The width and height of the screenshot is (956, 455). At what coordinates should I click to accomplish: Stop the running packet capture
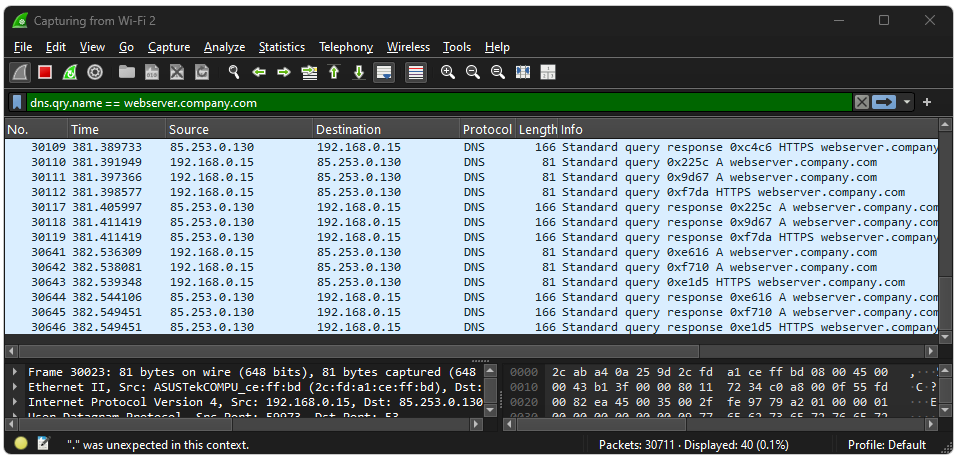45,72
